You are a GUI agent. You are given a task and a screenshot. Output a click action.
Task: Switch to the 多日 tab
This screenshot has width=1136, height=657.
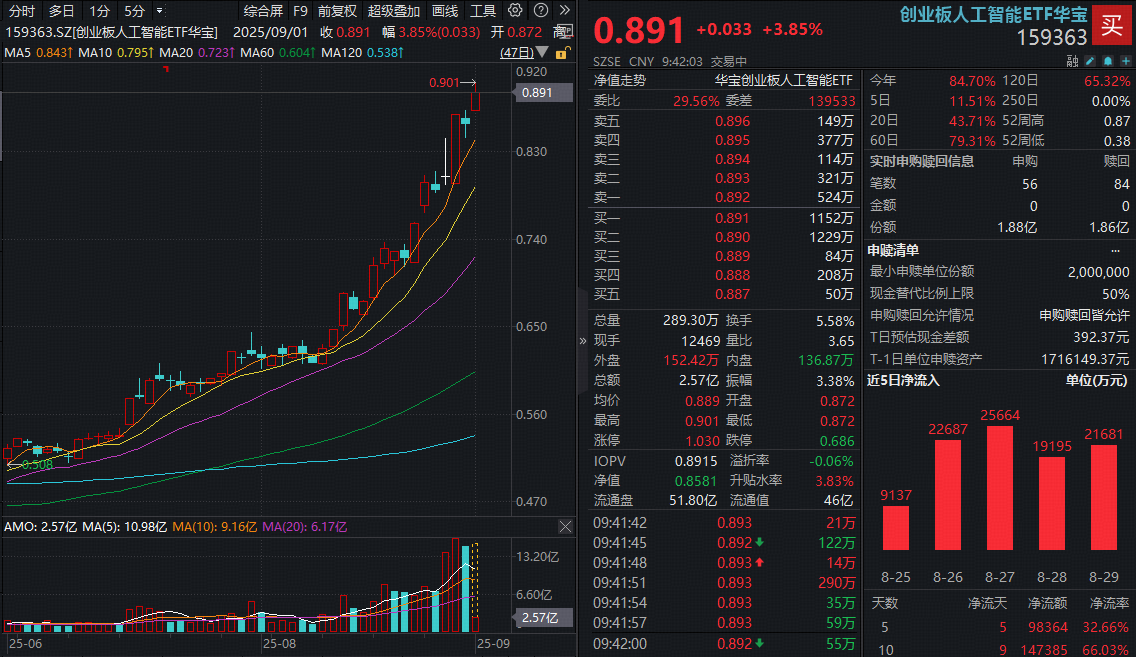(x=61, y=11)
